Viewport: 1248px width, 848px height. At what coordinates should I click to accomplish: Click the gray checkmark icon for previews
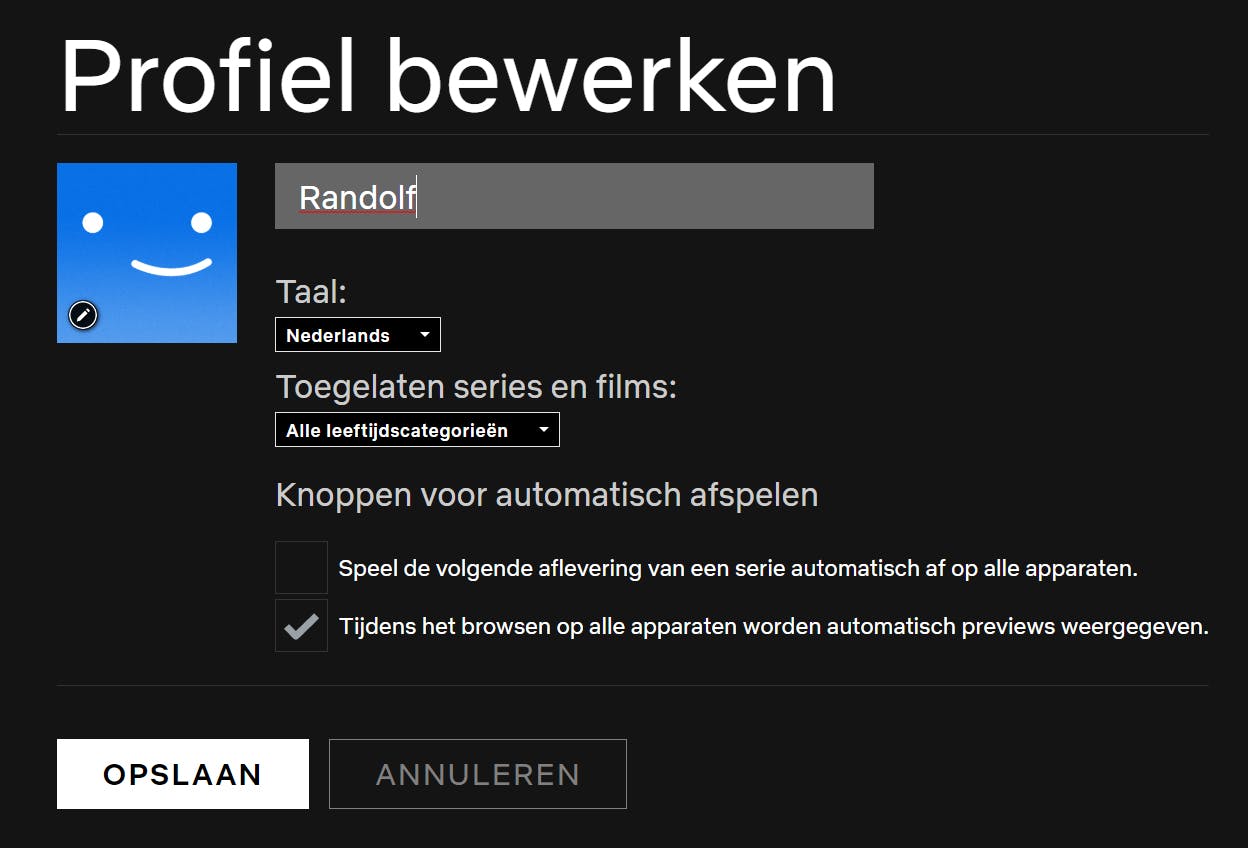click(301, 627)
